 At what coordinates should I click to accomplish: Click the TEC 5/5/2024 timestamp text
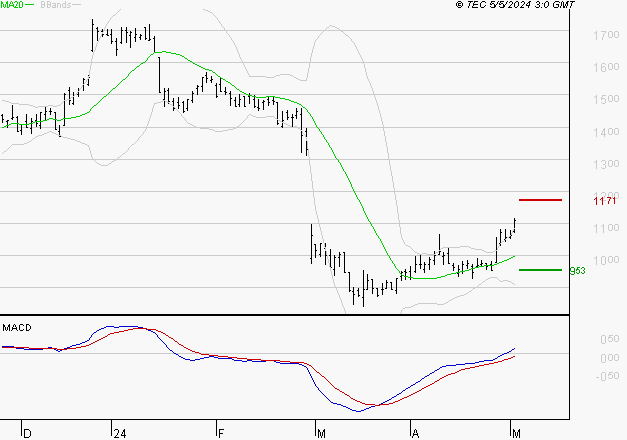point(515,5)
